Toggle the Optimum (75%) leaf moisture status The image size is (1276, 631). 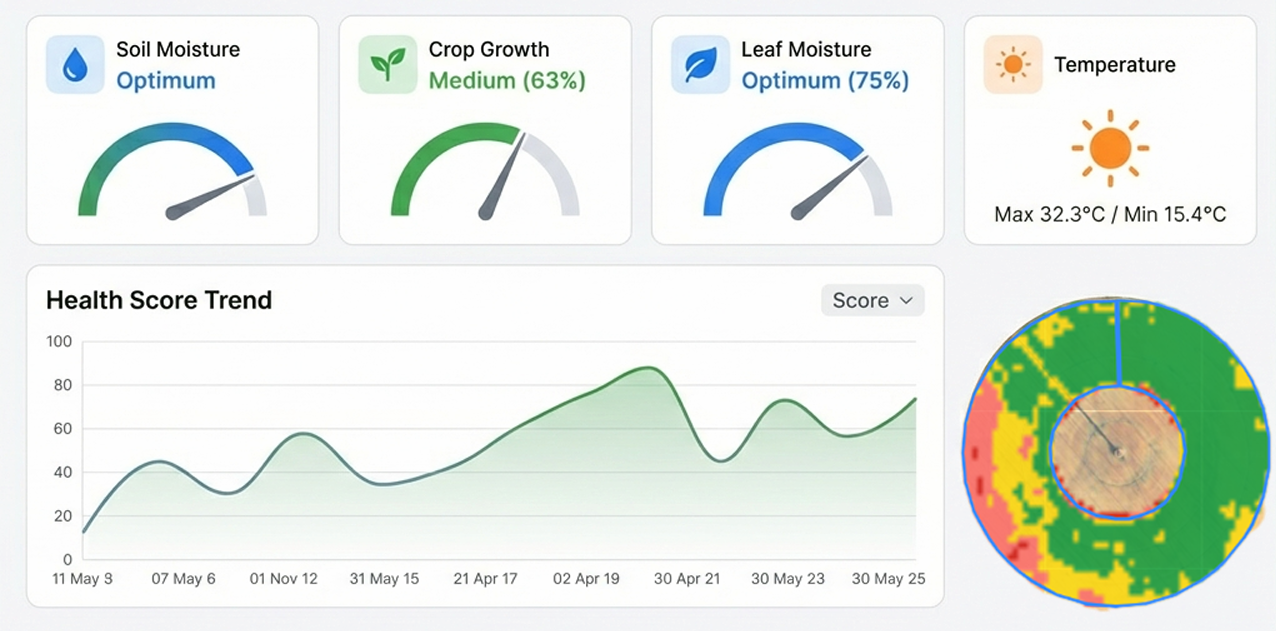(825, 78)
